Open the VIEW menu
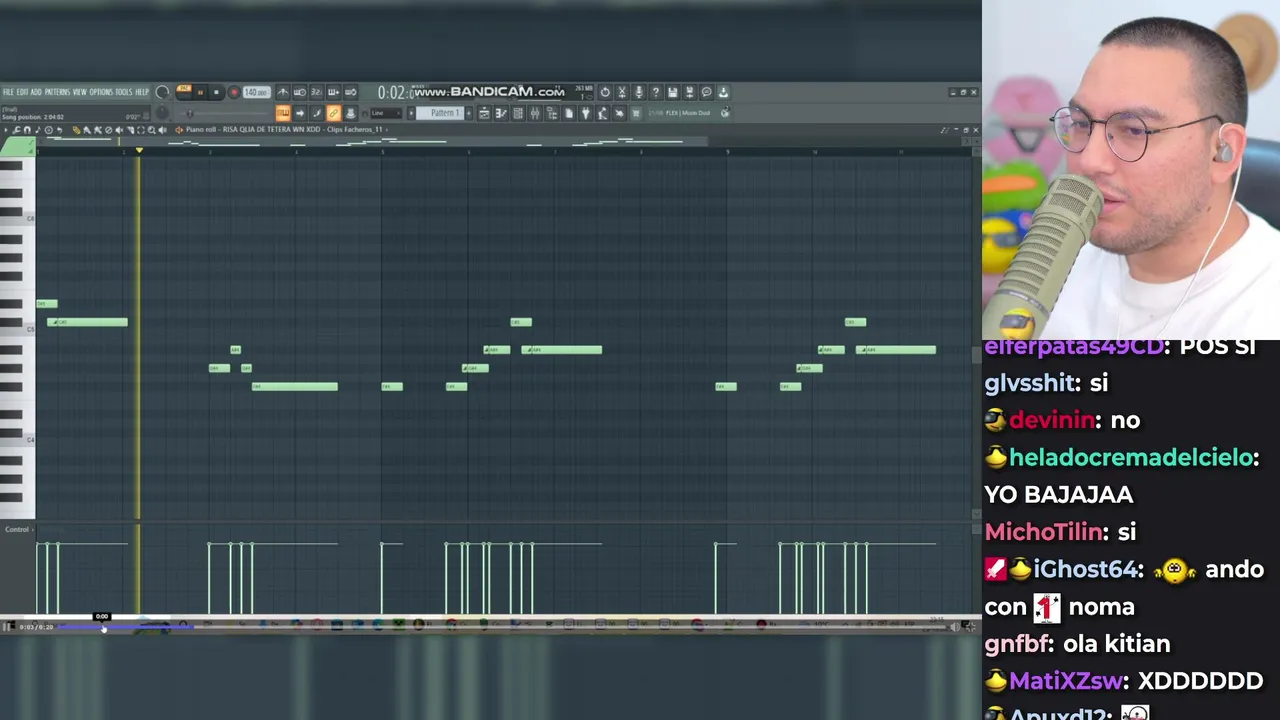This screenshot has height=720, width=1280. [x=80, y=92]
